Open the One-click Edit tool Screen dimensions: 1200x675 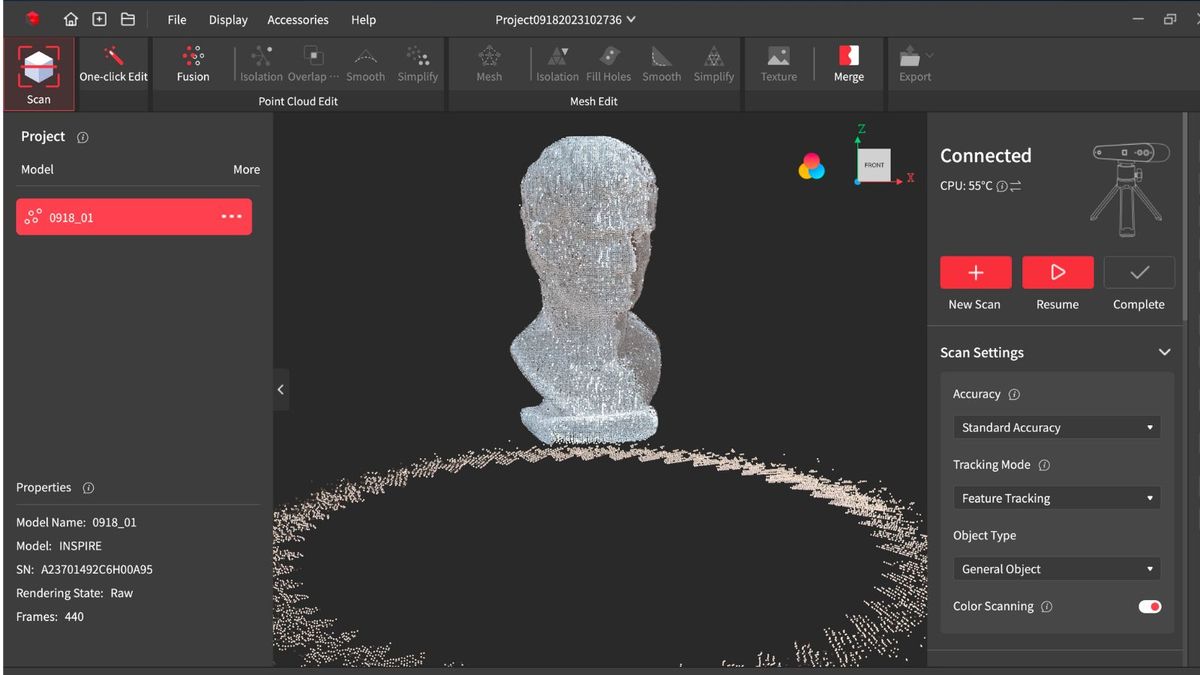[112, 62]
